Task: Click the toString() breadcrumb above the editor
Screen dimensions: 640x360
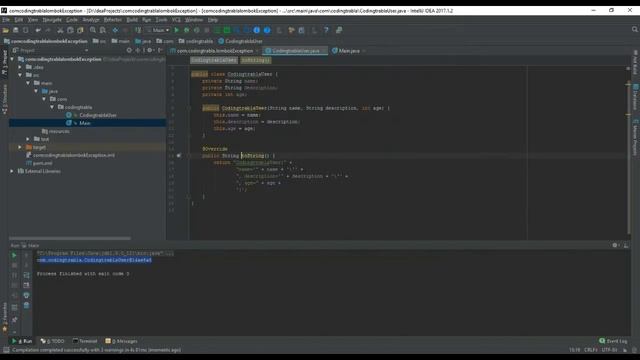Action: [256, 60]
